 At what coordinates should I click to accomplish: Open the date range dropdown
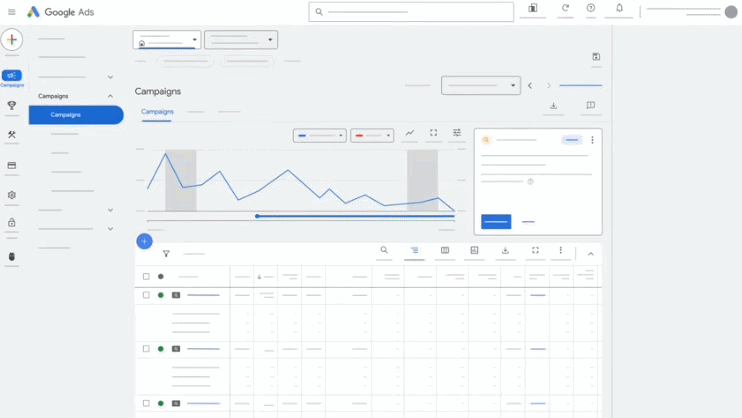point(481,86)
